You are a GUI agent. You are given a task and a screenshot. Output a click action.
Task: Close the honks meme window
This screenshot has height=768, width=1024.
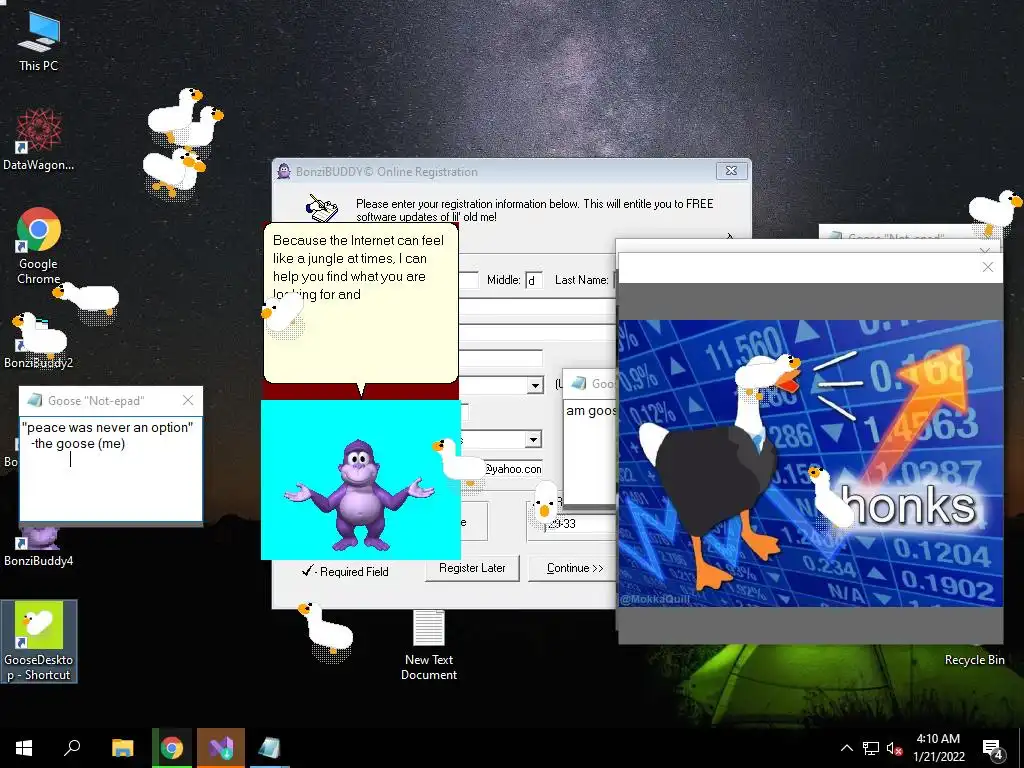click(987, 266)
